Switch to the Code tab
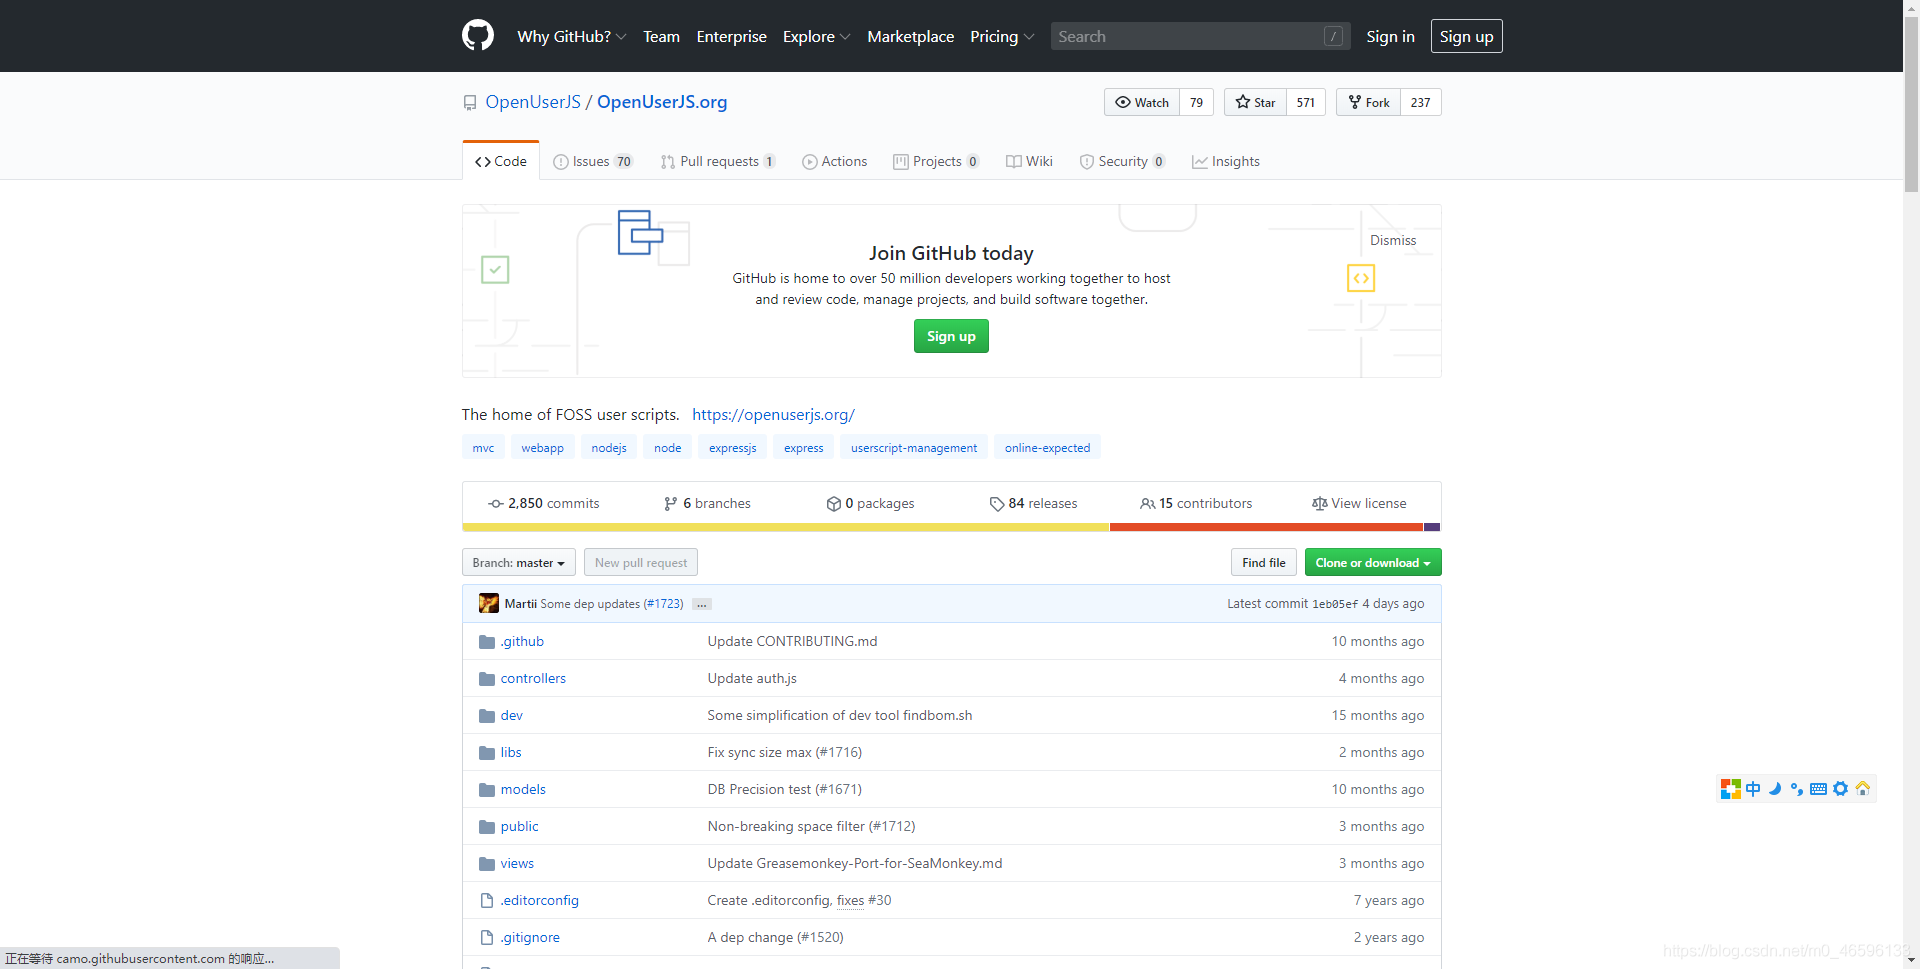Screen dimensions: 1920x969 [501, 161]
